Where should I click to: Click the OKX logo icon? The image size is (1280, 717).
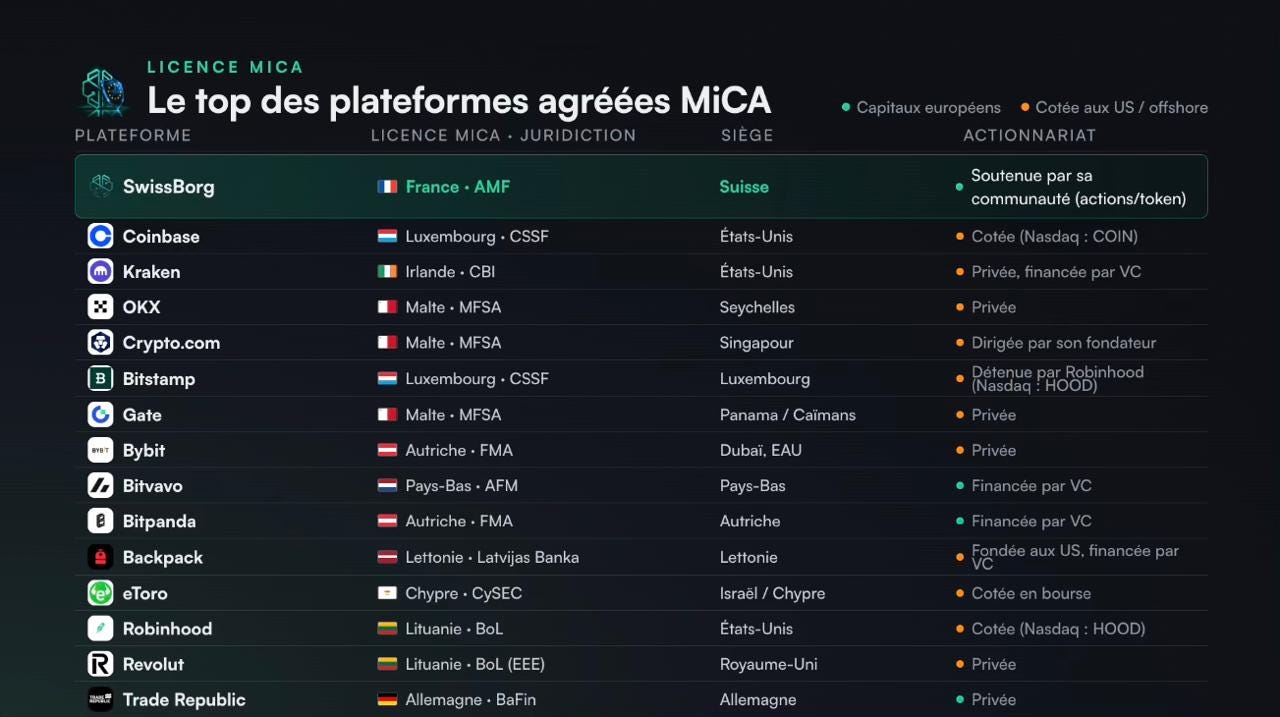[101, 307]
